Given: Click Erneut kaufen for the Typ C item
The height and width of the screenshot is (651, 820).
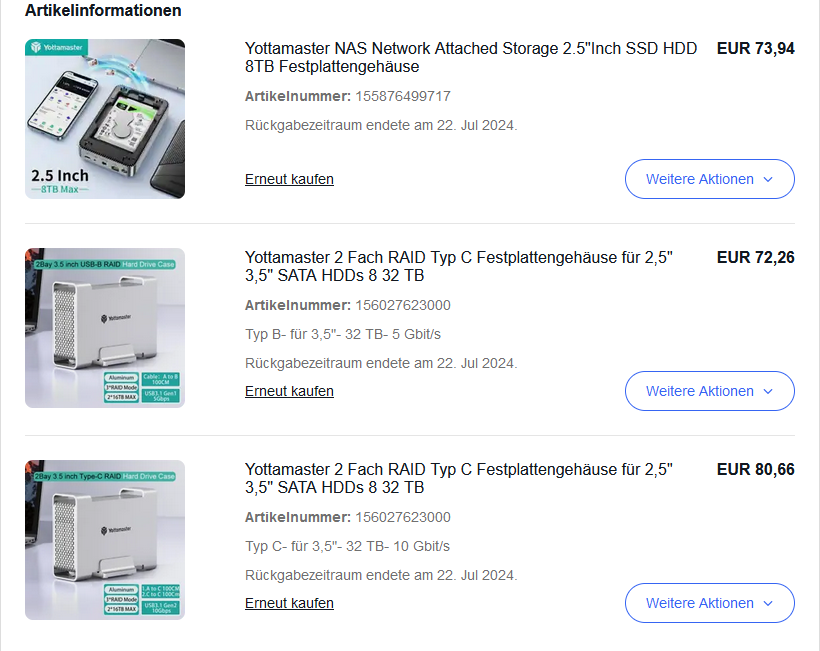Looking at the screenshot, I should 289,603.
